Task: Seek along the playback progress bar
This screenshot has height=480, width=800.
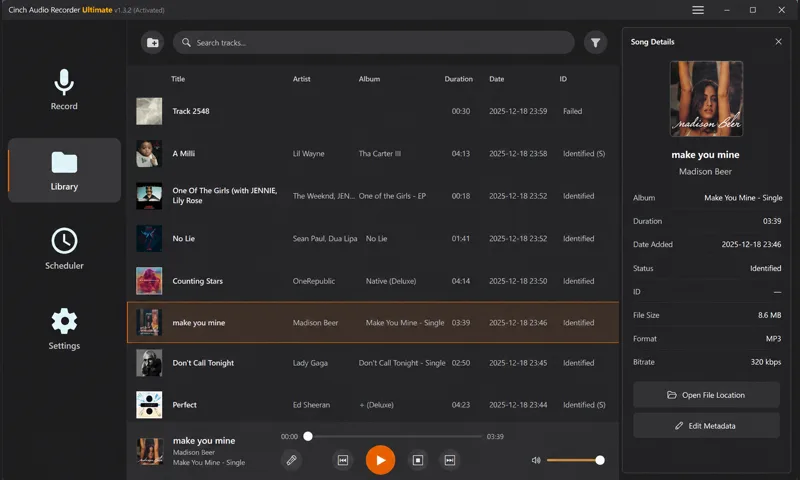Action: (x=394, y=437)
